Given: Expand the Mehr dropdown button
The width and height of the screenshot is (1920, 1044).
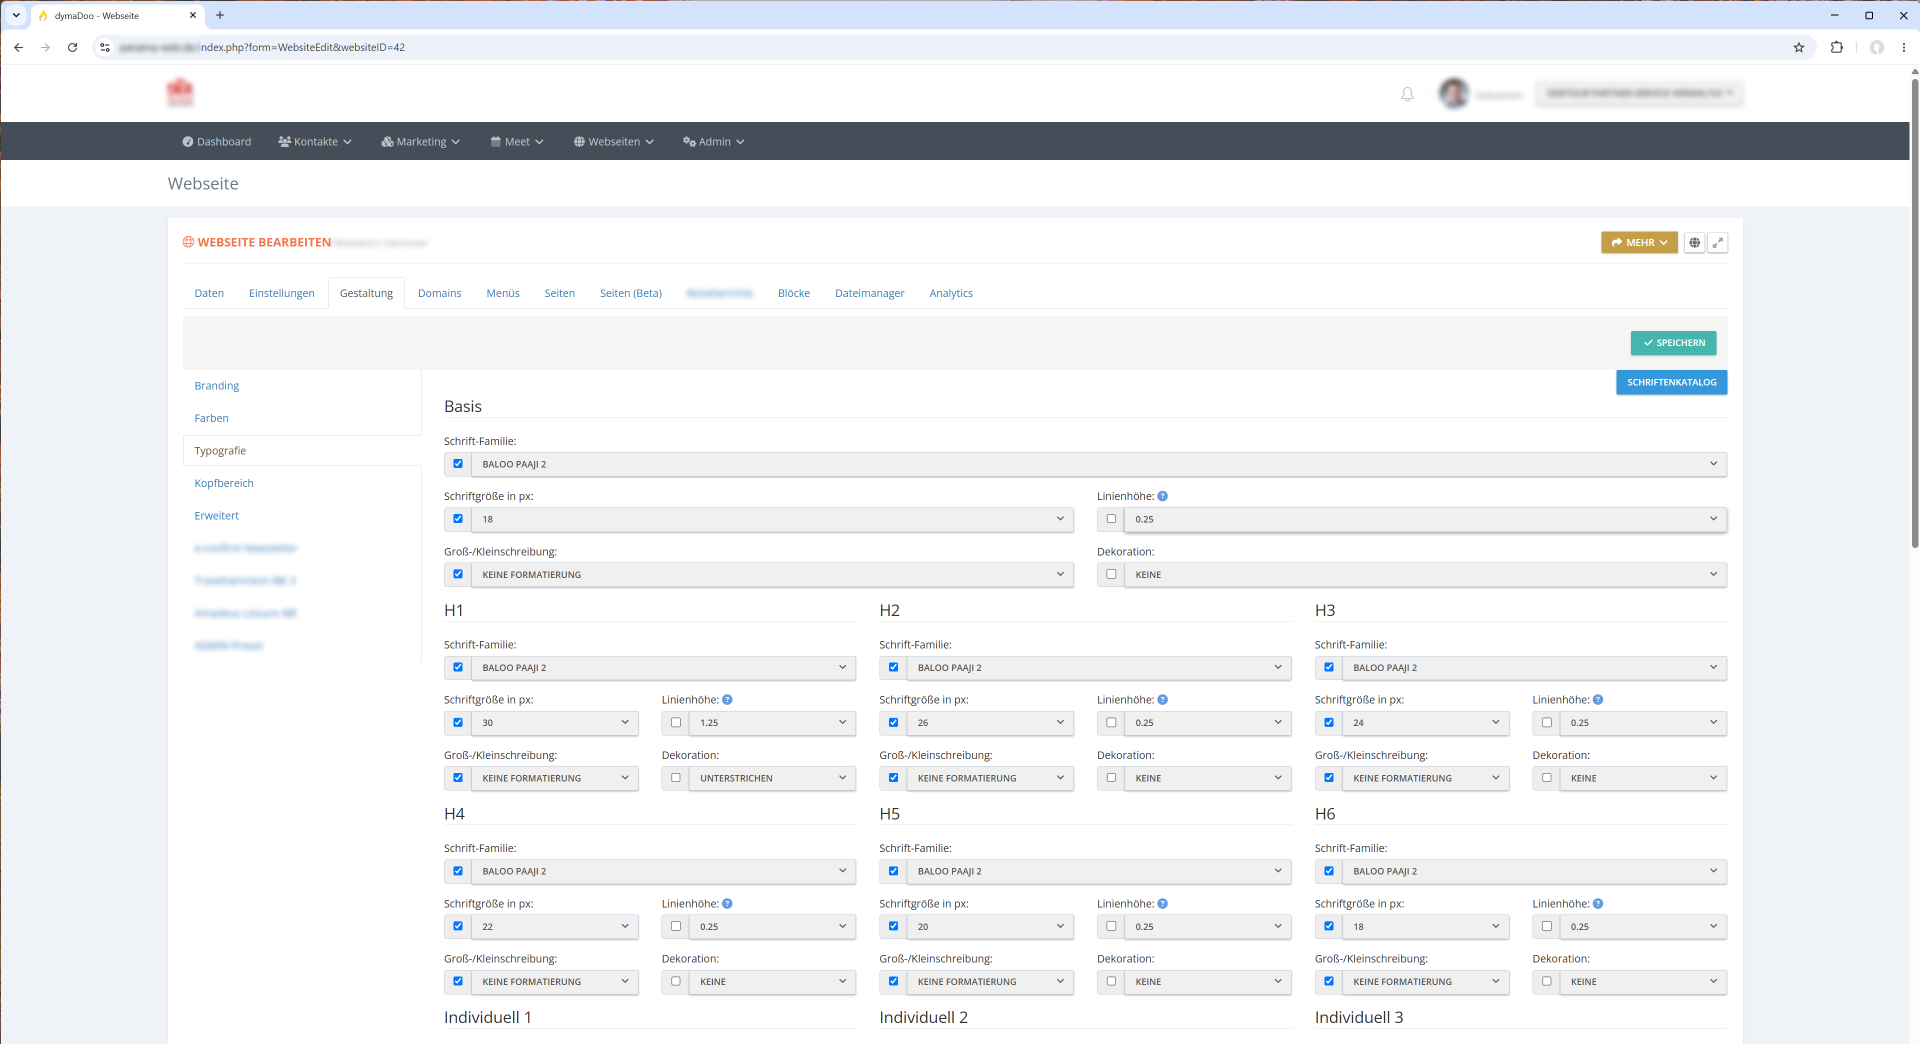Looking at the screenshot, I should point(1639,243).
